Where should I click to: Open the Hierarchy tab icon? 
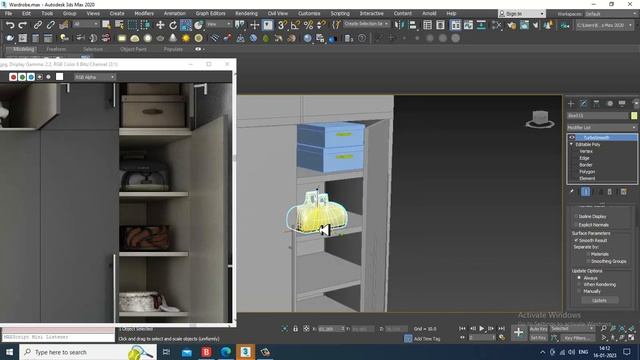pos(596,103)
